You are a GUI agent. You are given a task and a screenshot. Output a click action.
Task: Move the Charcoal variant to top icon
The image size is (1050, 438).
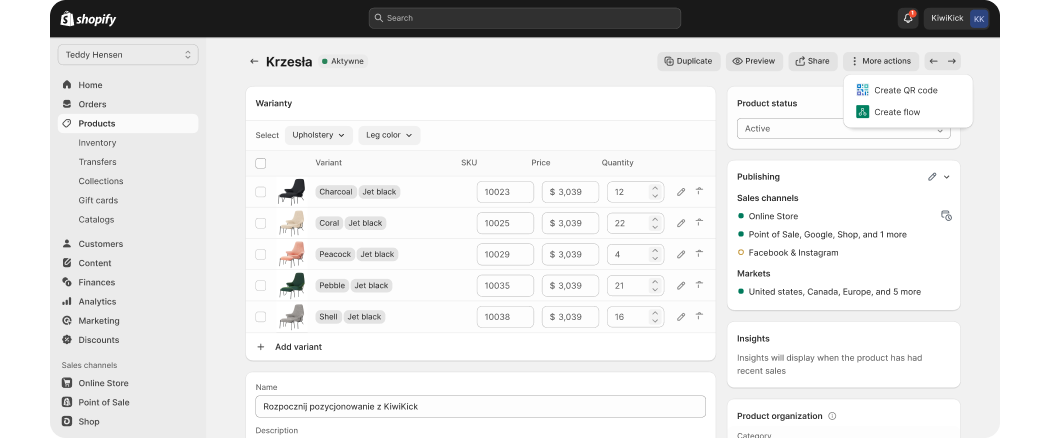[699, 192]
